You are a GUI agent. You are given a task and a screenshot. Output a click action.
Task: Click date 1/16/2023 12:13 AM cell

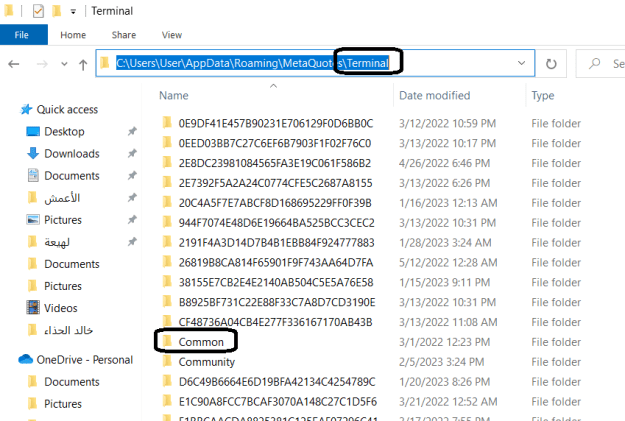[x=448, y=203]
